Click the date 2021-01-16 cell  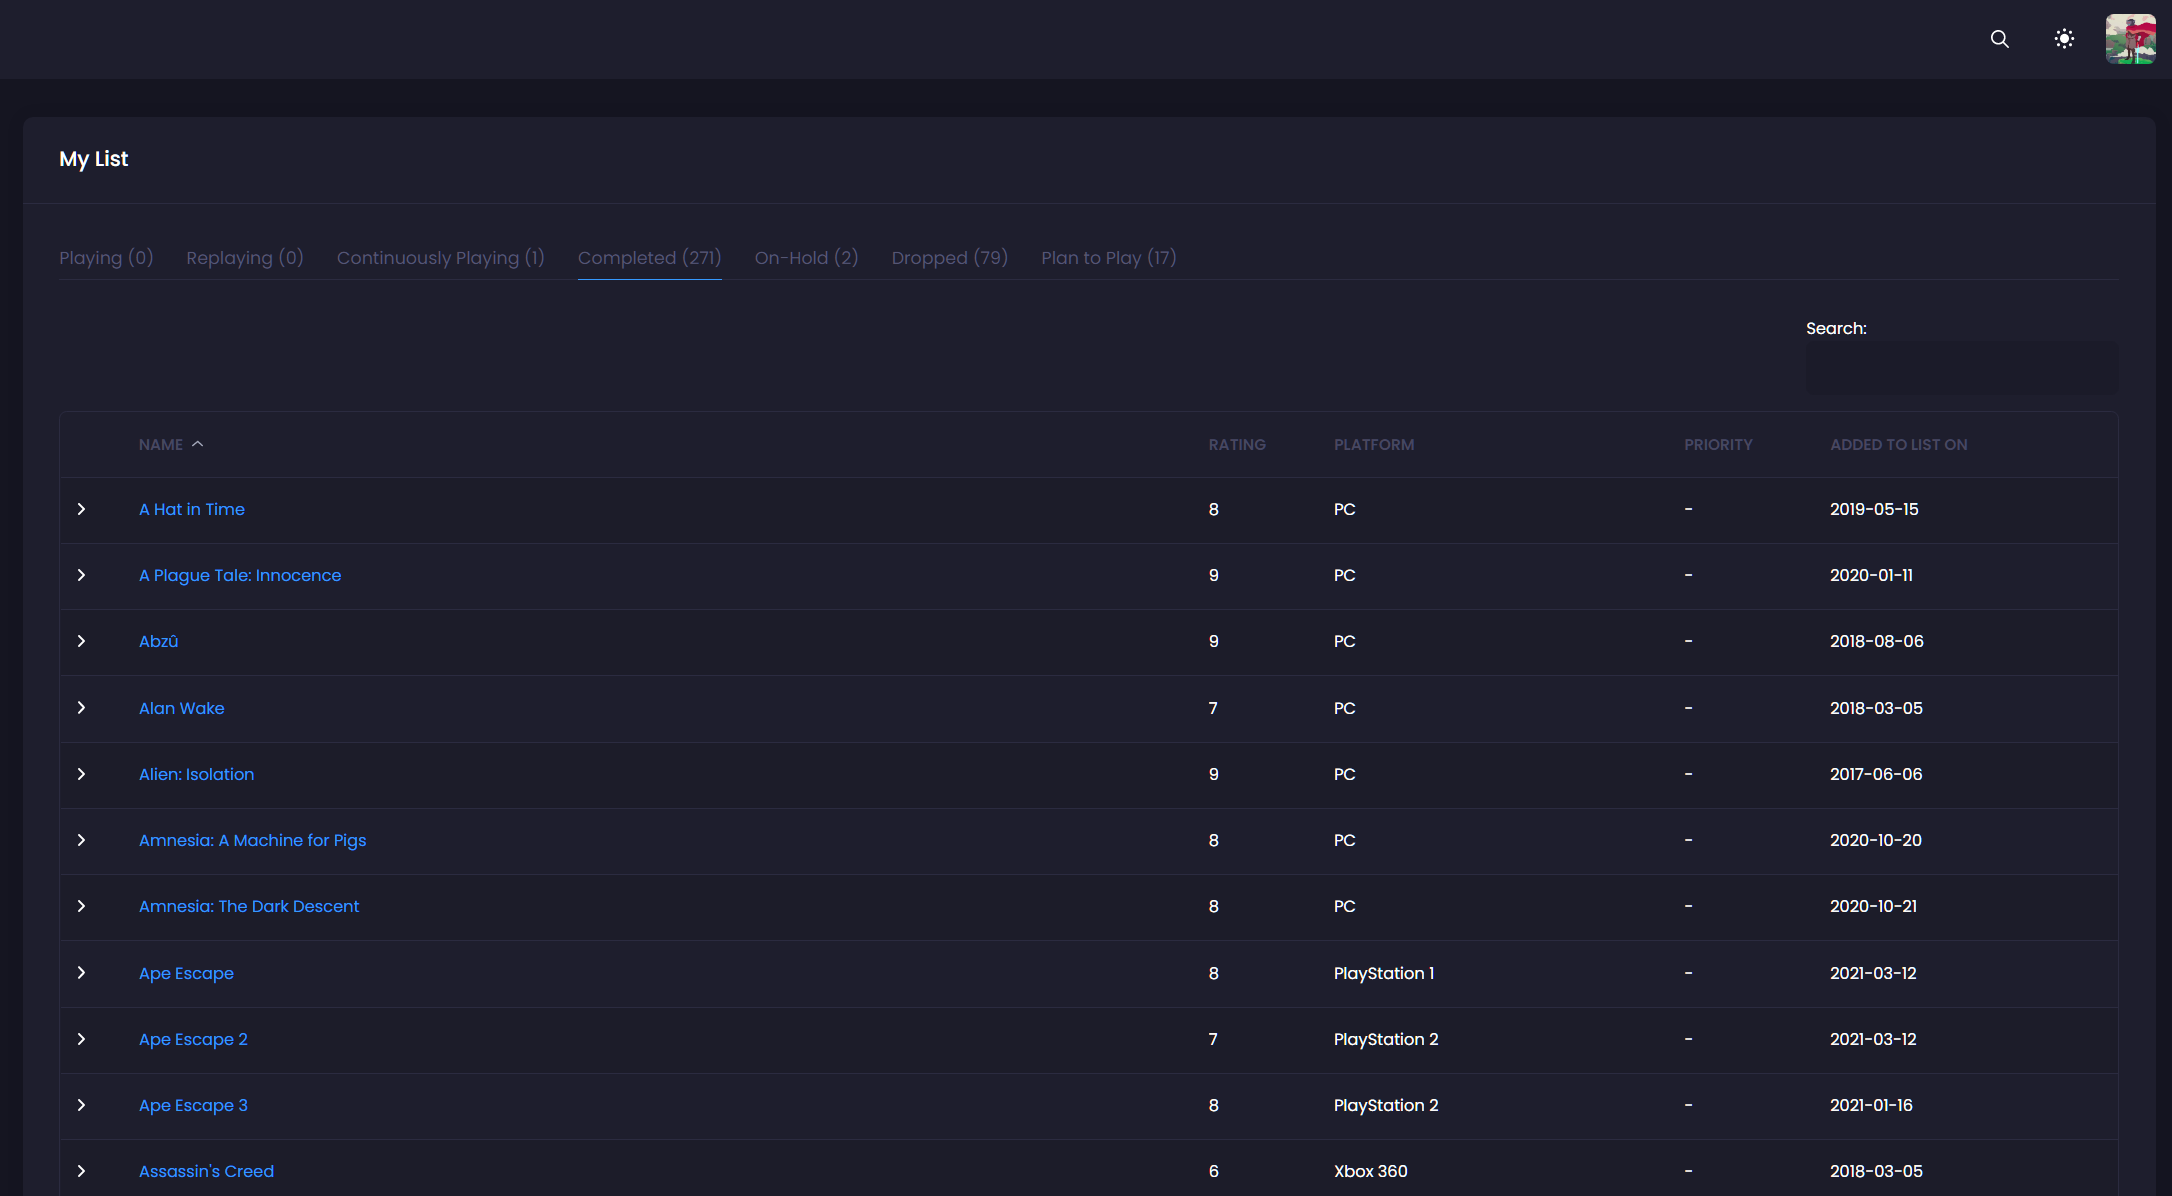(x=1871, y=1105)
